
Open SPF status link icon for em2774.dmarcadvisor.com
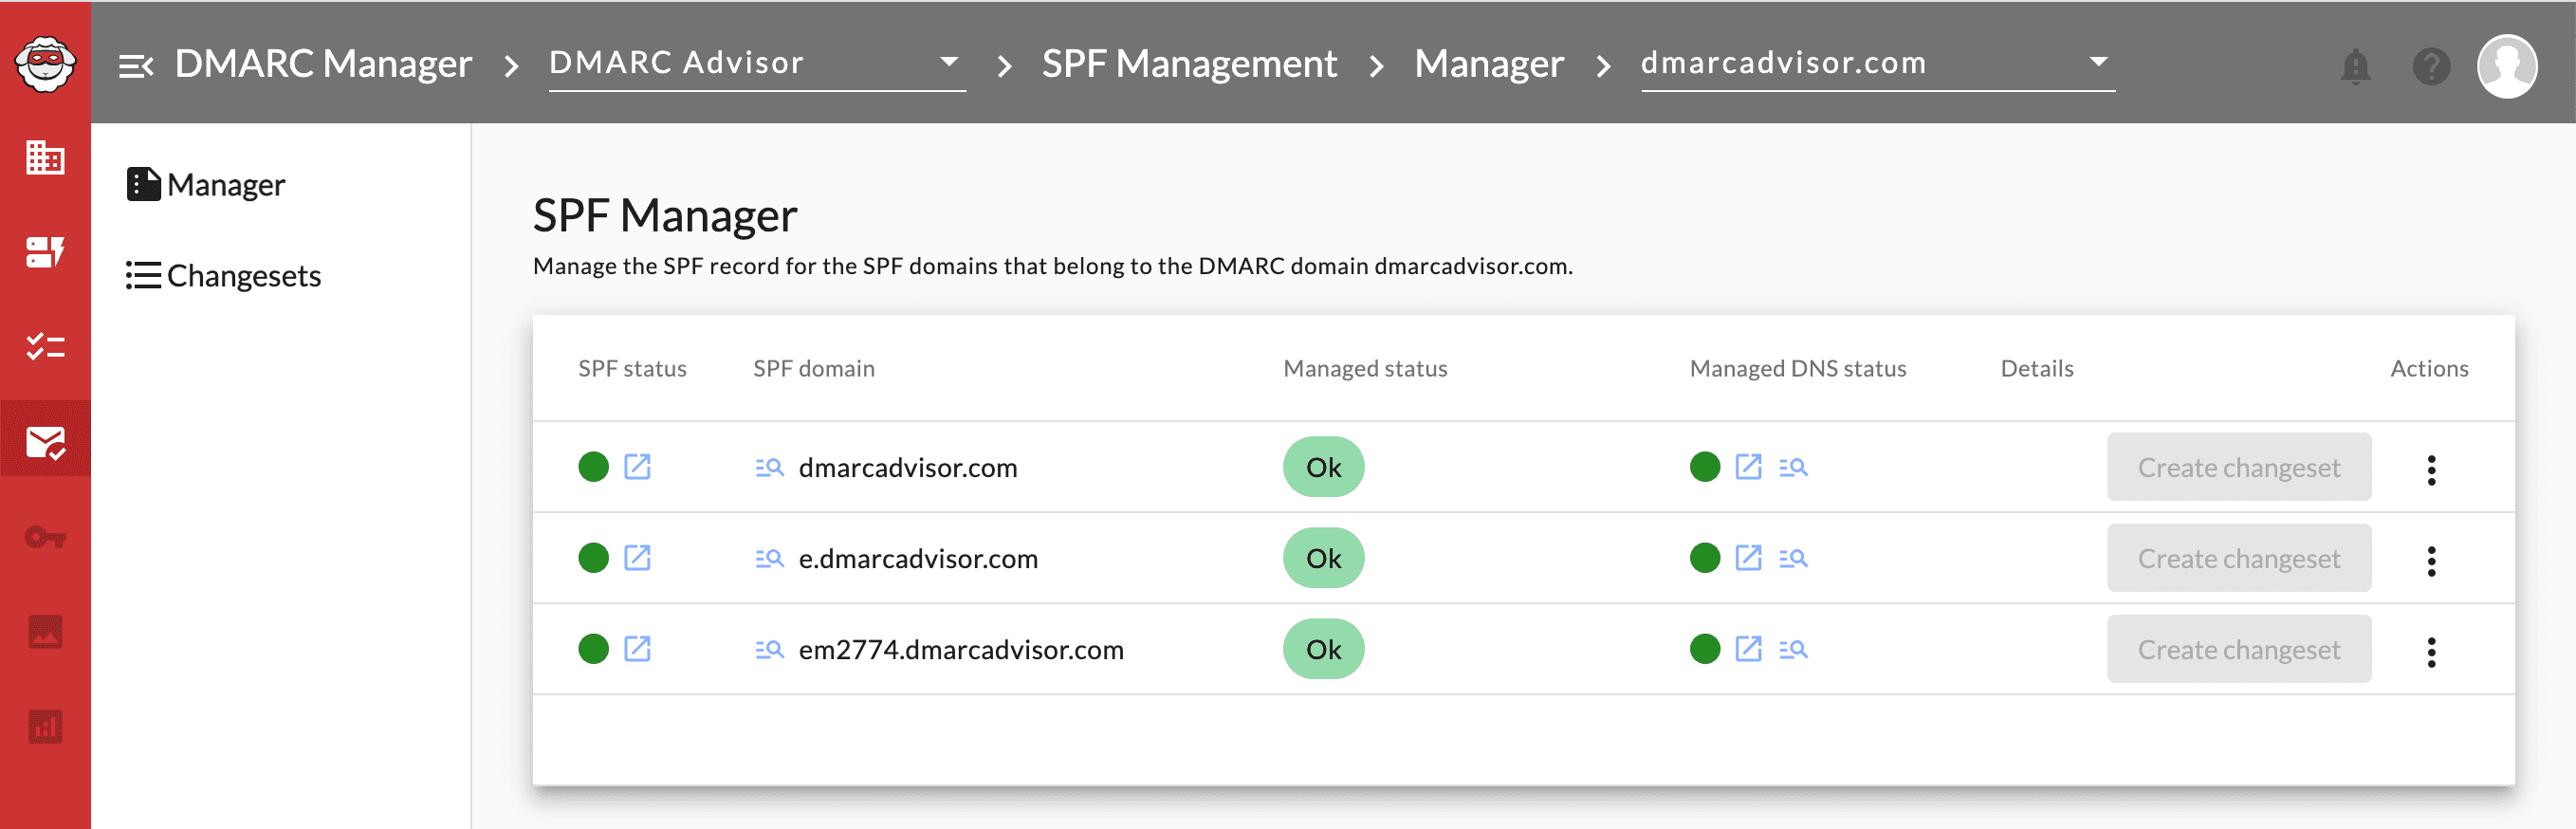(637, 648)
